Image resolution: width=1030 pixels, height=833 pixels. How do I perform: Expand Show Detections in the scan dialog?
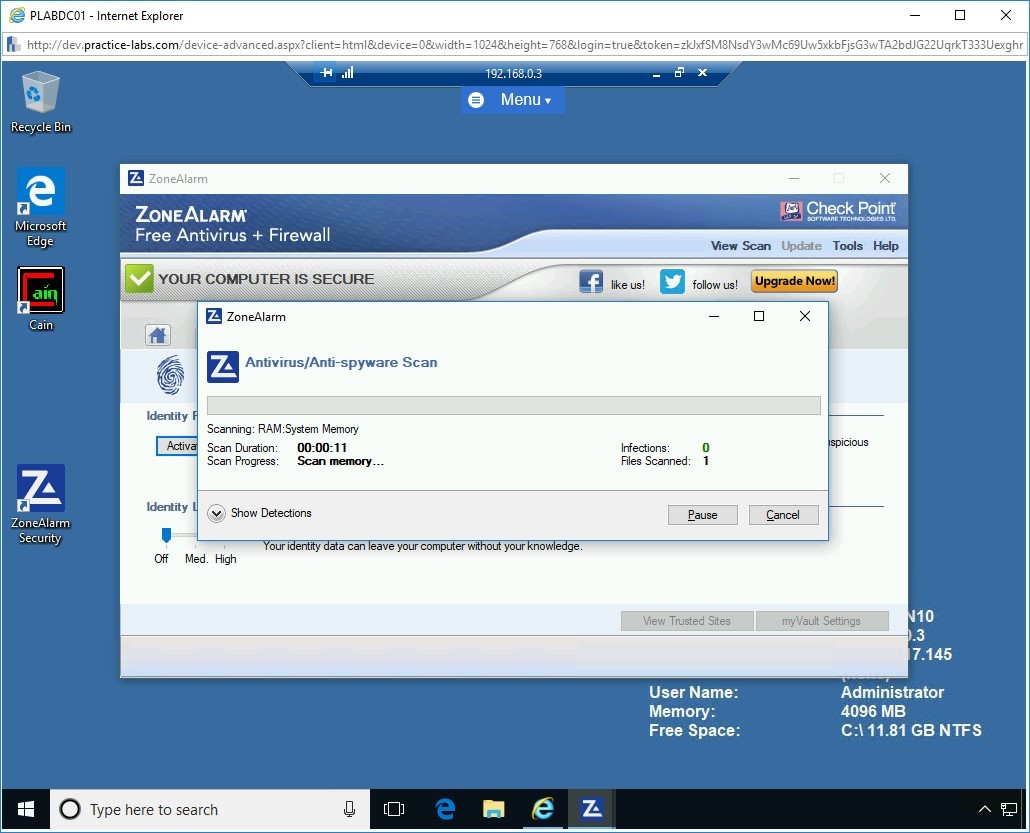tap(216, 513)
